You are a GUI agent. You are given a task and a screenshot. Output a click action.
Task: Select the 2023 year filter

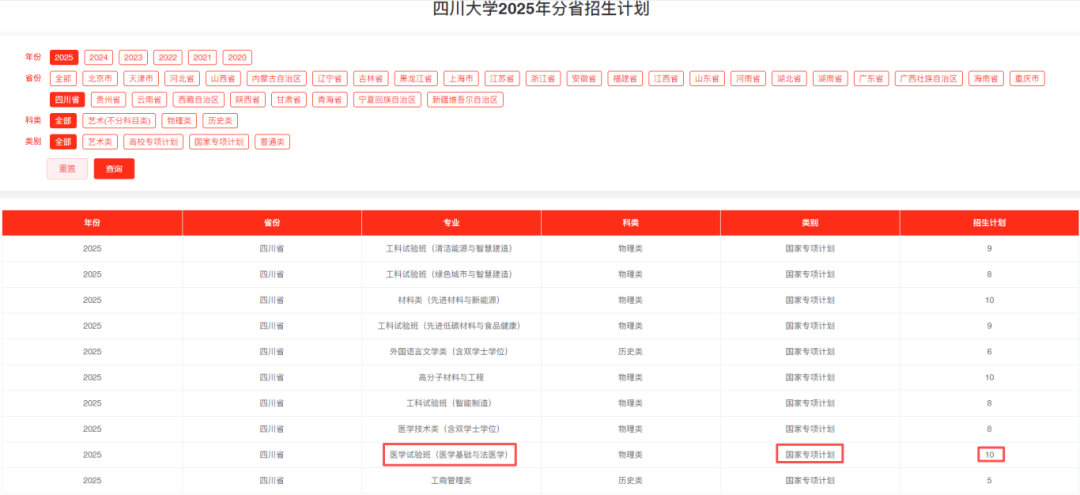click(x=133, y=57)
